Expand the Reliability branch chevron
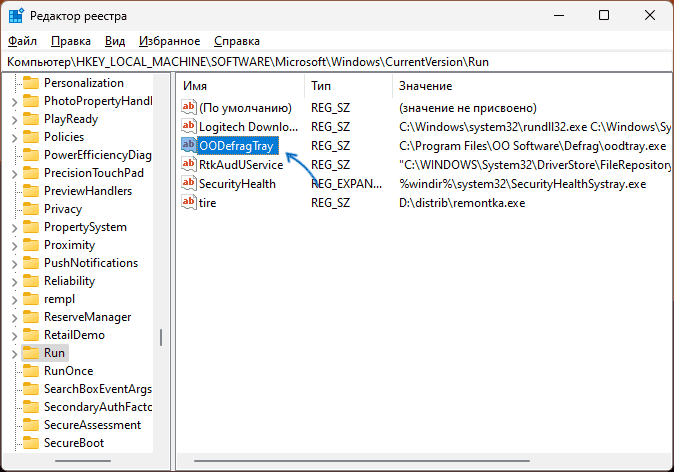674x472 pixels. coord(13,281)
